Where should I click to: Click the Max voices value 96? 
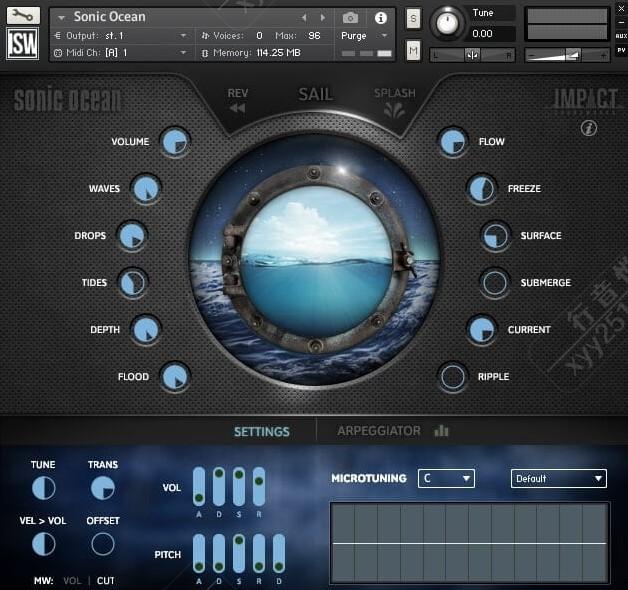tap(314, 36)
